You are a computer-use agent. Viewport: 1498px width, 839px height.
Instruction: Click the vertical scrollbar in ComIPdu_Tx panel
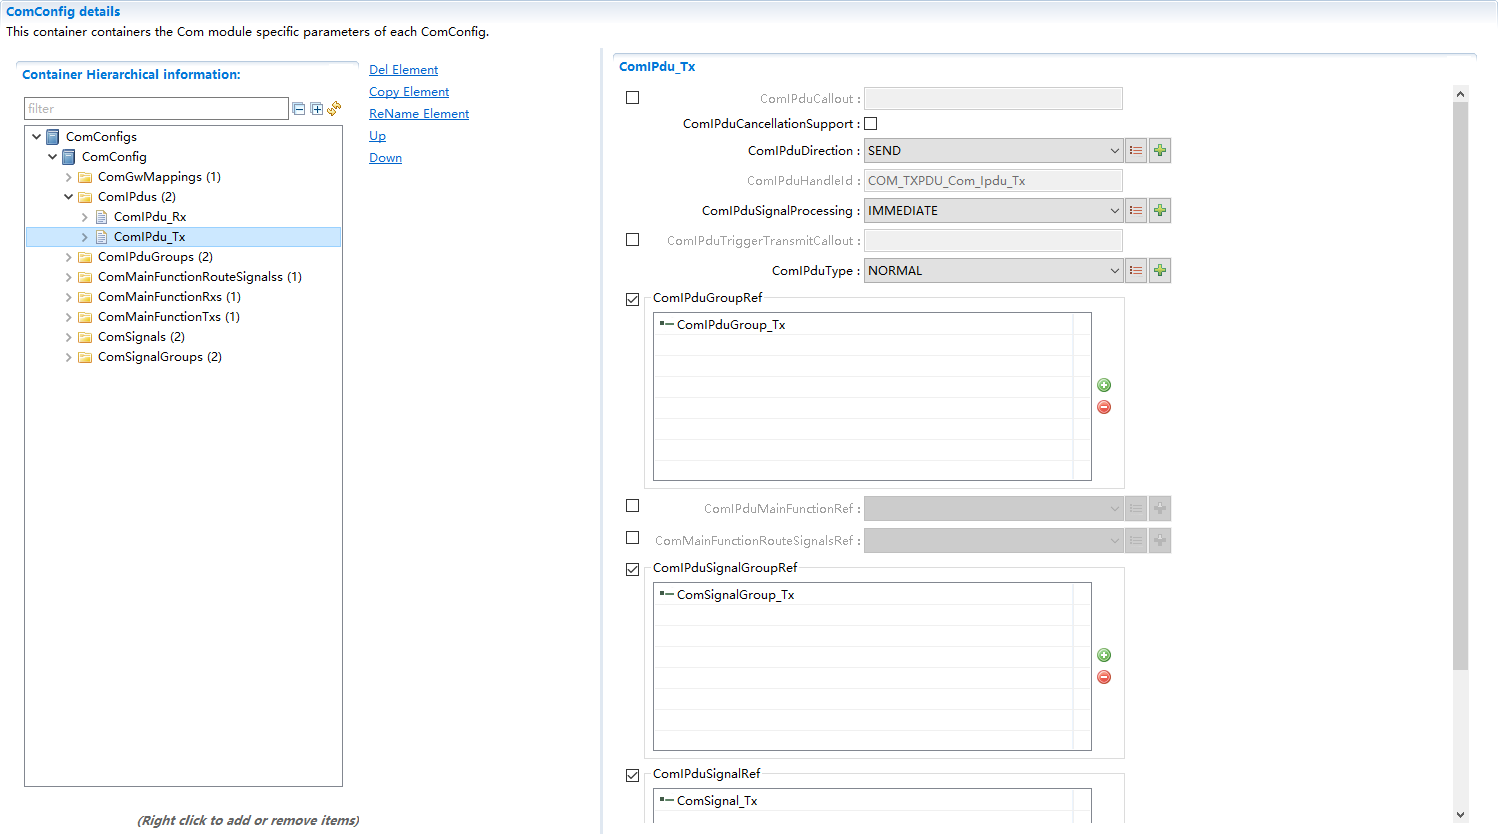click(1460, 385)
